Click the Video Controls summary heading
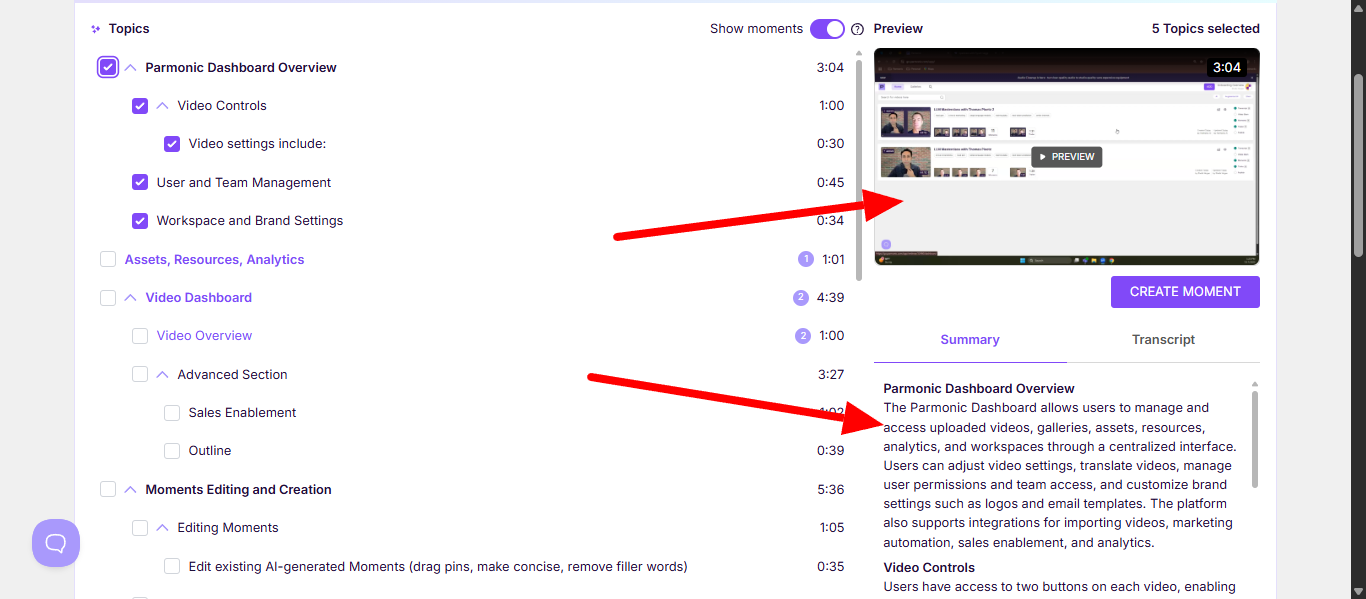The width and height of the screenshot is (1366, 599). pos(929,567)
